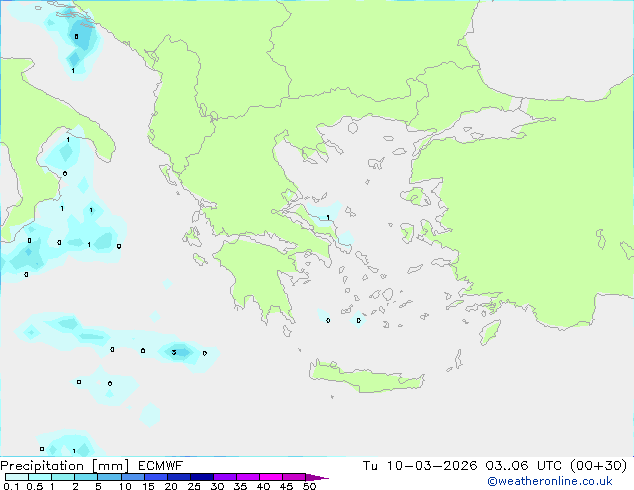This screenshot has height=490, width=634.
Task: Click the 40–45 mm bright magenta legend swatch
Action: pos(271,477)
